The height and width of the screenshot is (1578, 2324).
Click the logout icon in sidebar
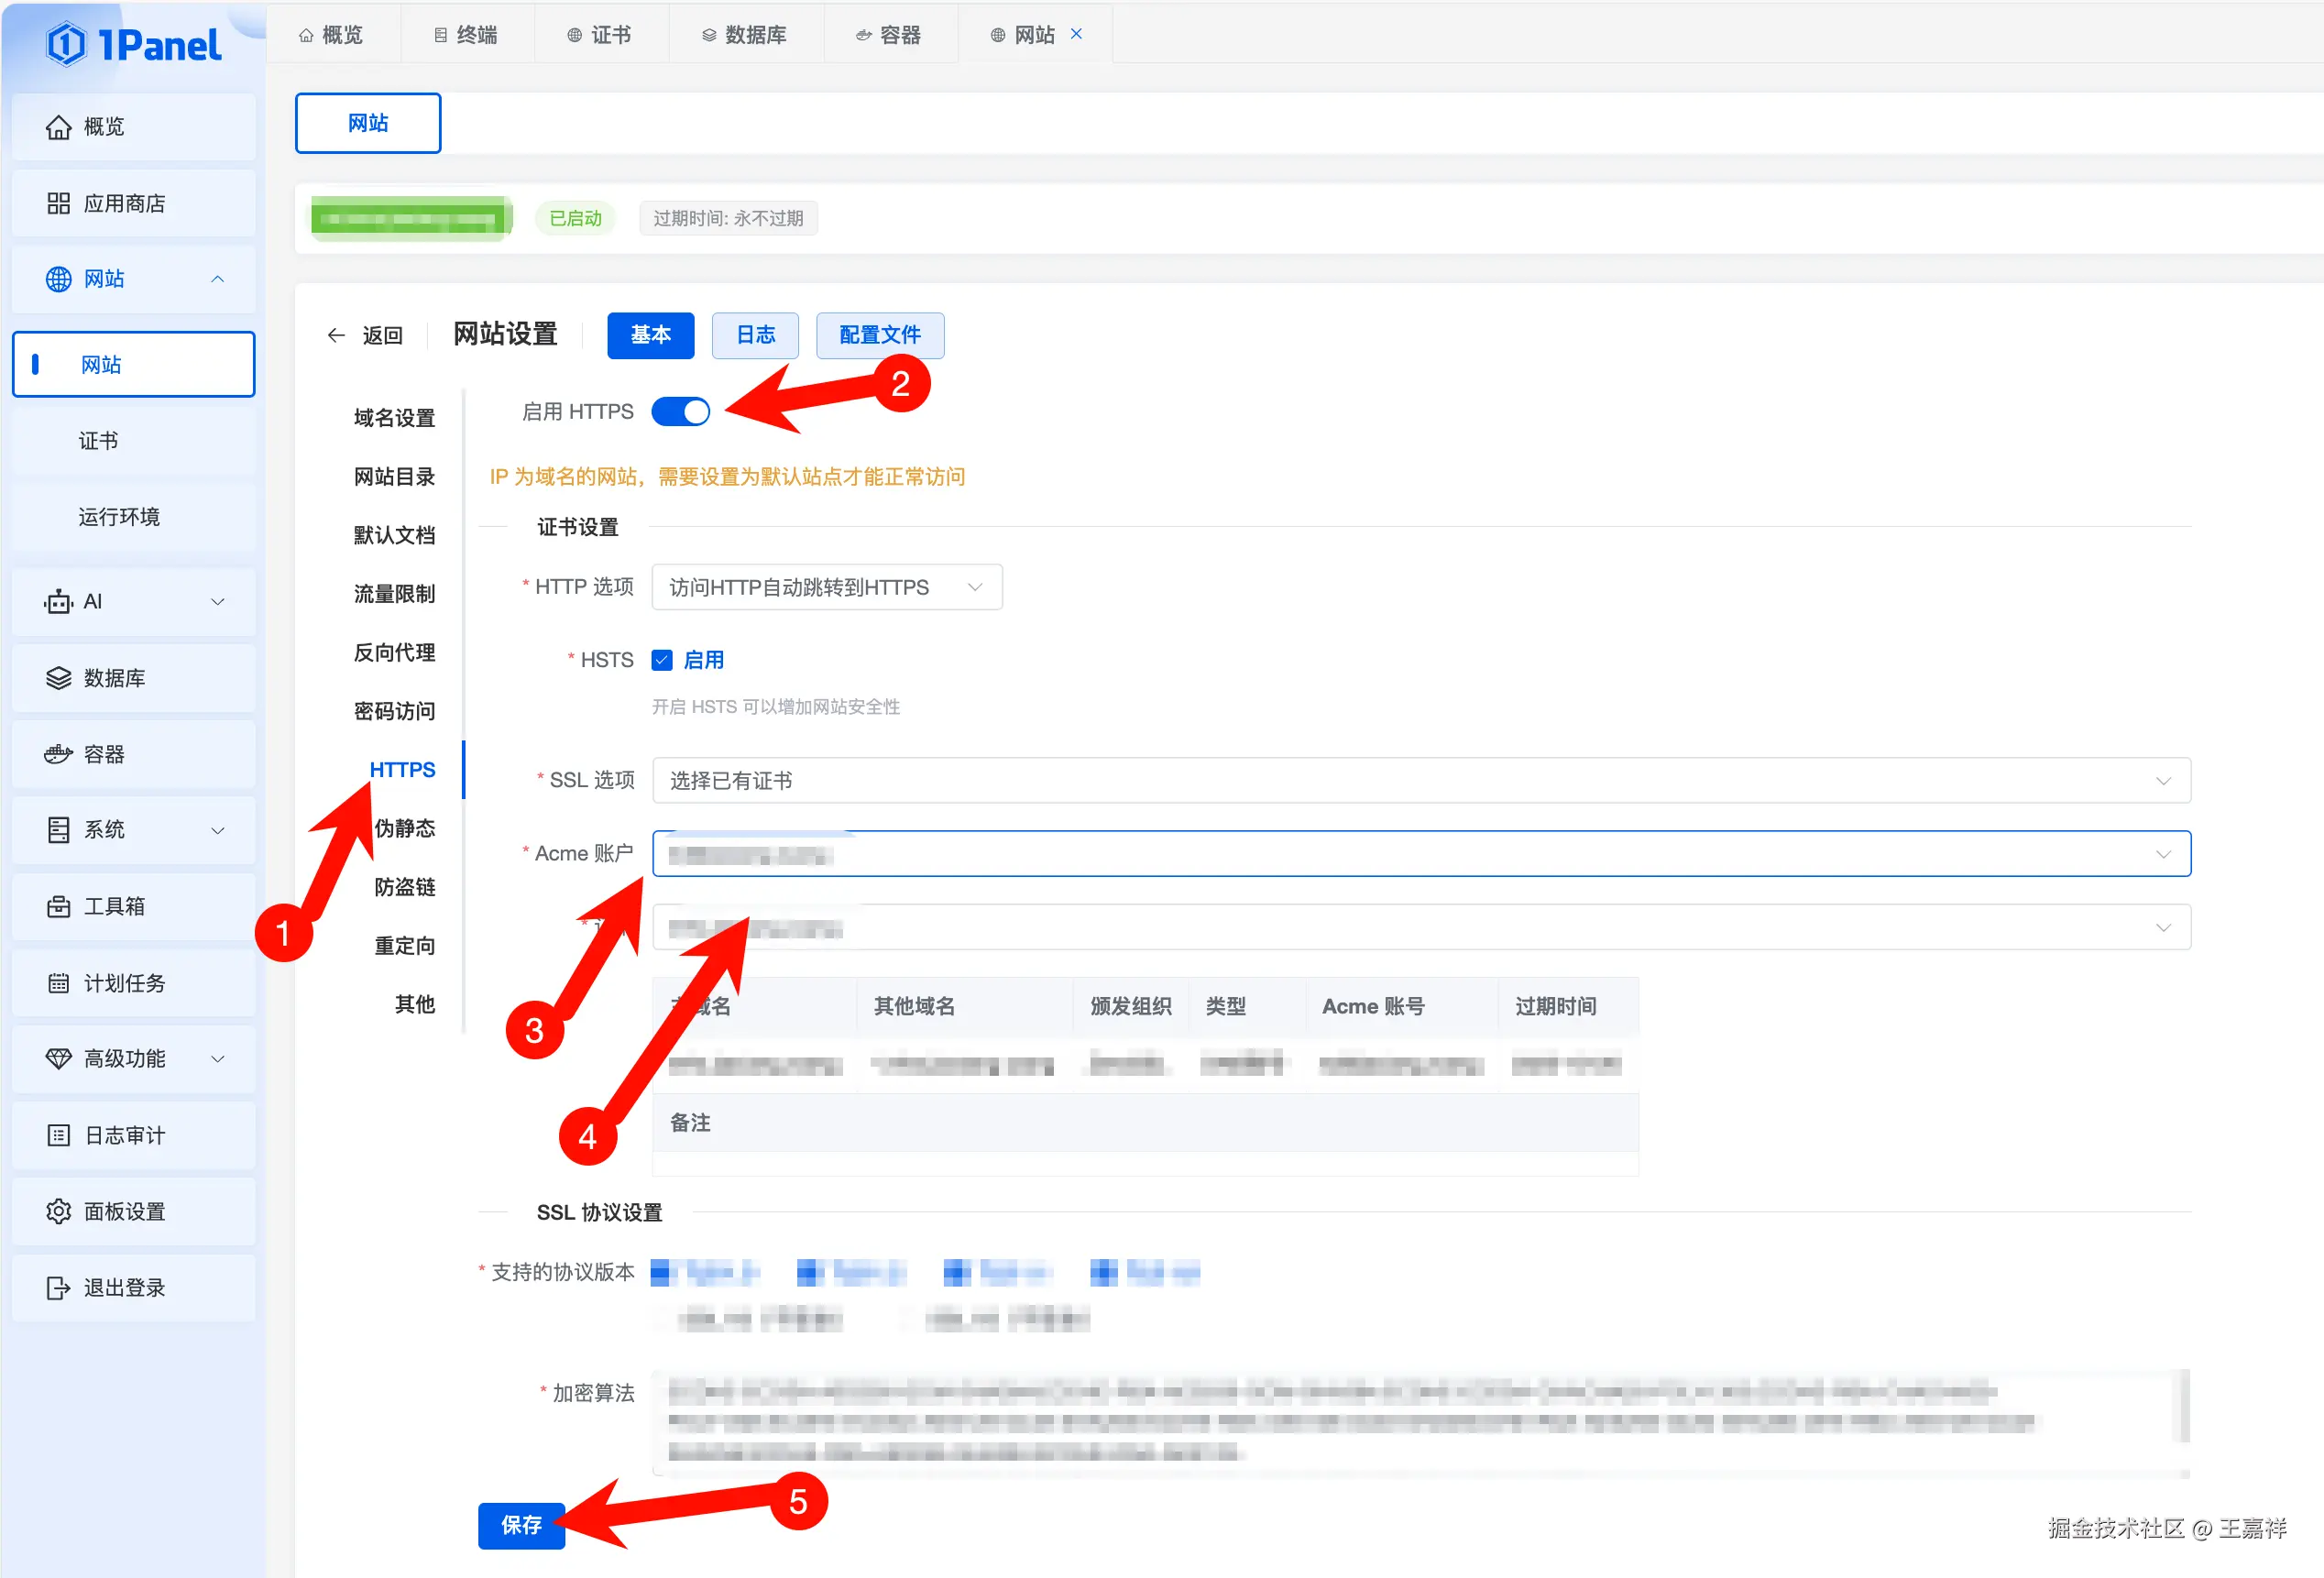pos(58,1287)
